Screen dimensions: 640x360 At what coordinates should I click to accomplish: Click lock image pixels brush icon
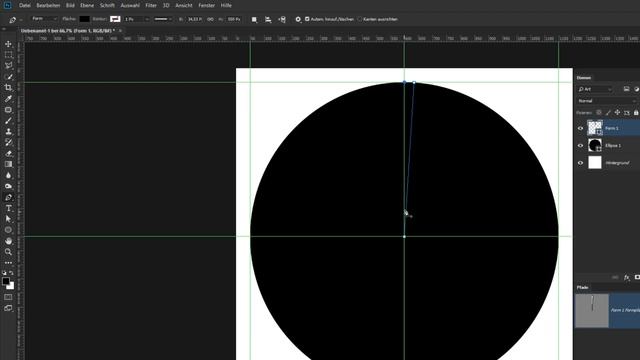[x=608, y=112]
